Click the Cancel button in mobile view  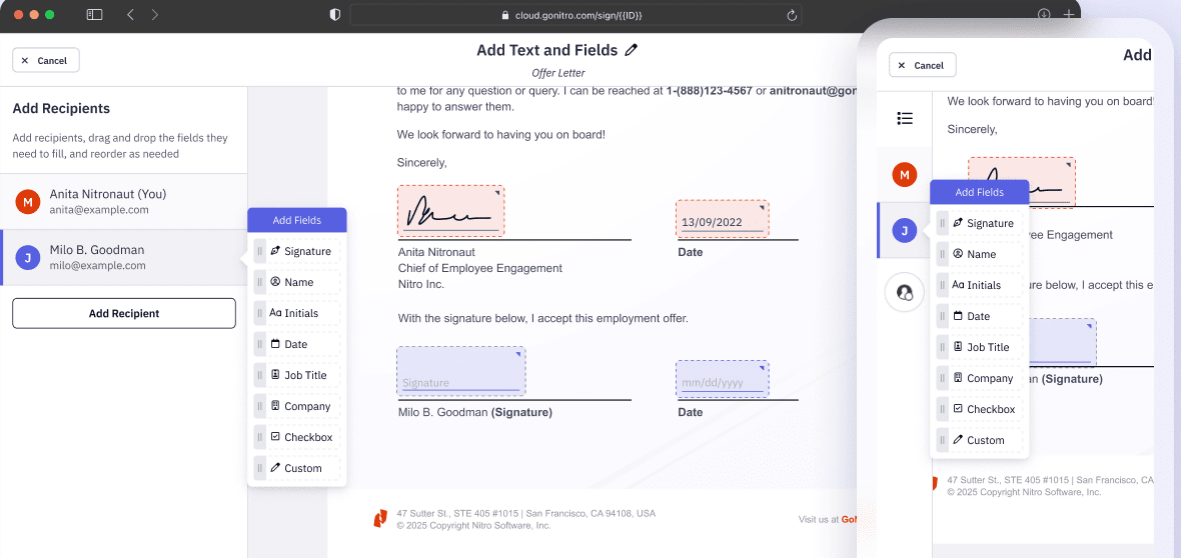[923, 66]
